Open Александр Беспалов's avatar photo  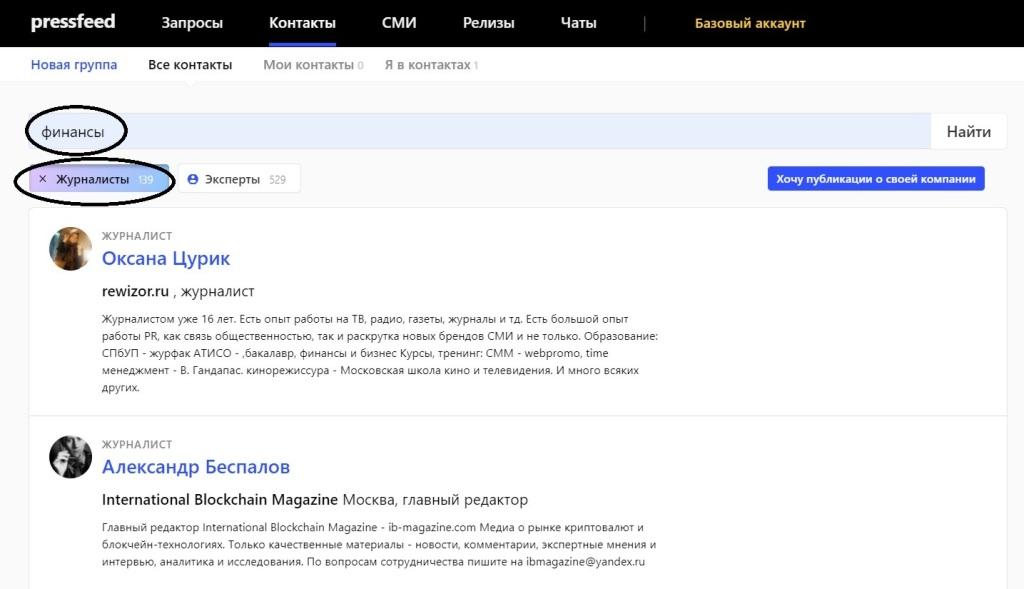point(71,457)
